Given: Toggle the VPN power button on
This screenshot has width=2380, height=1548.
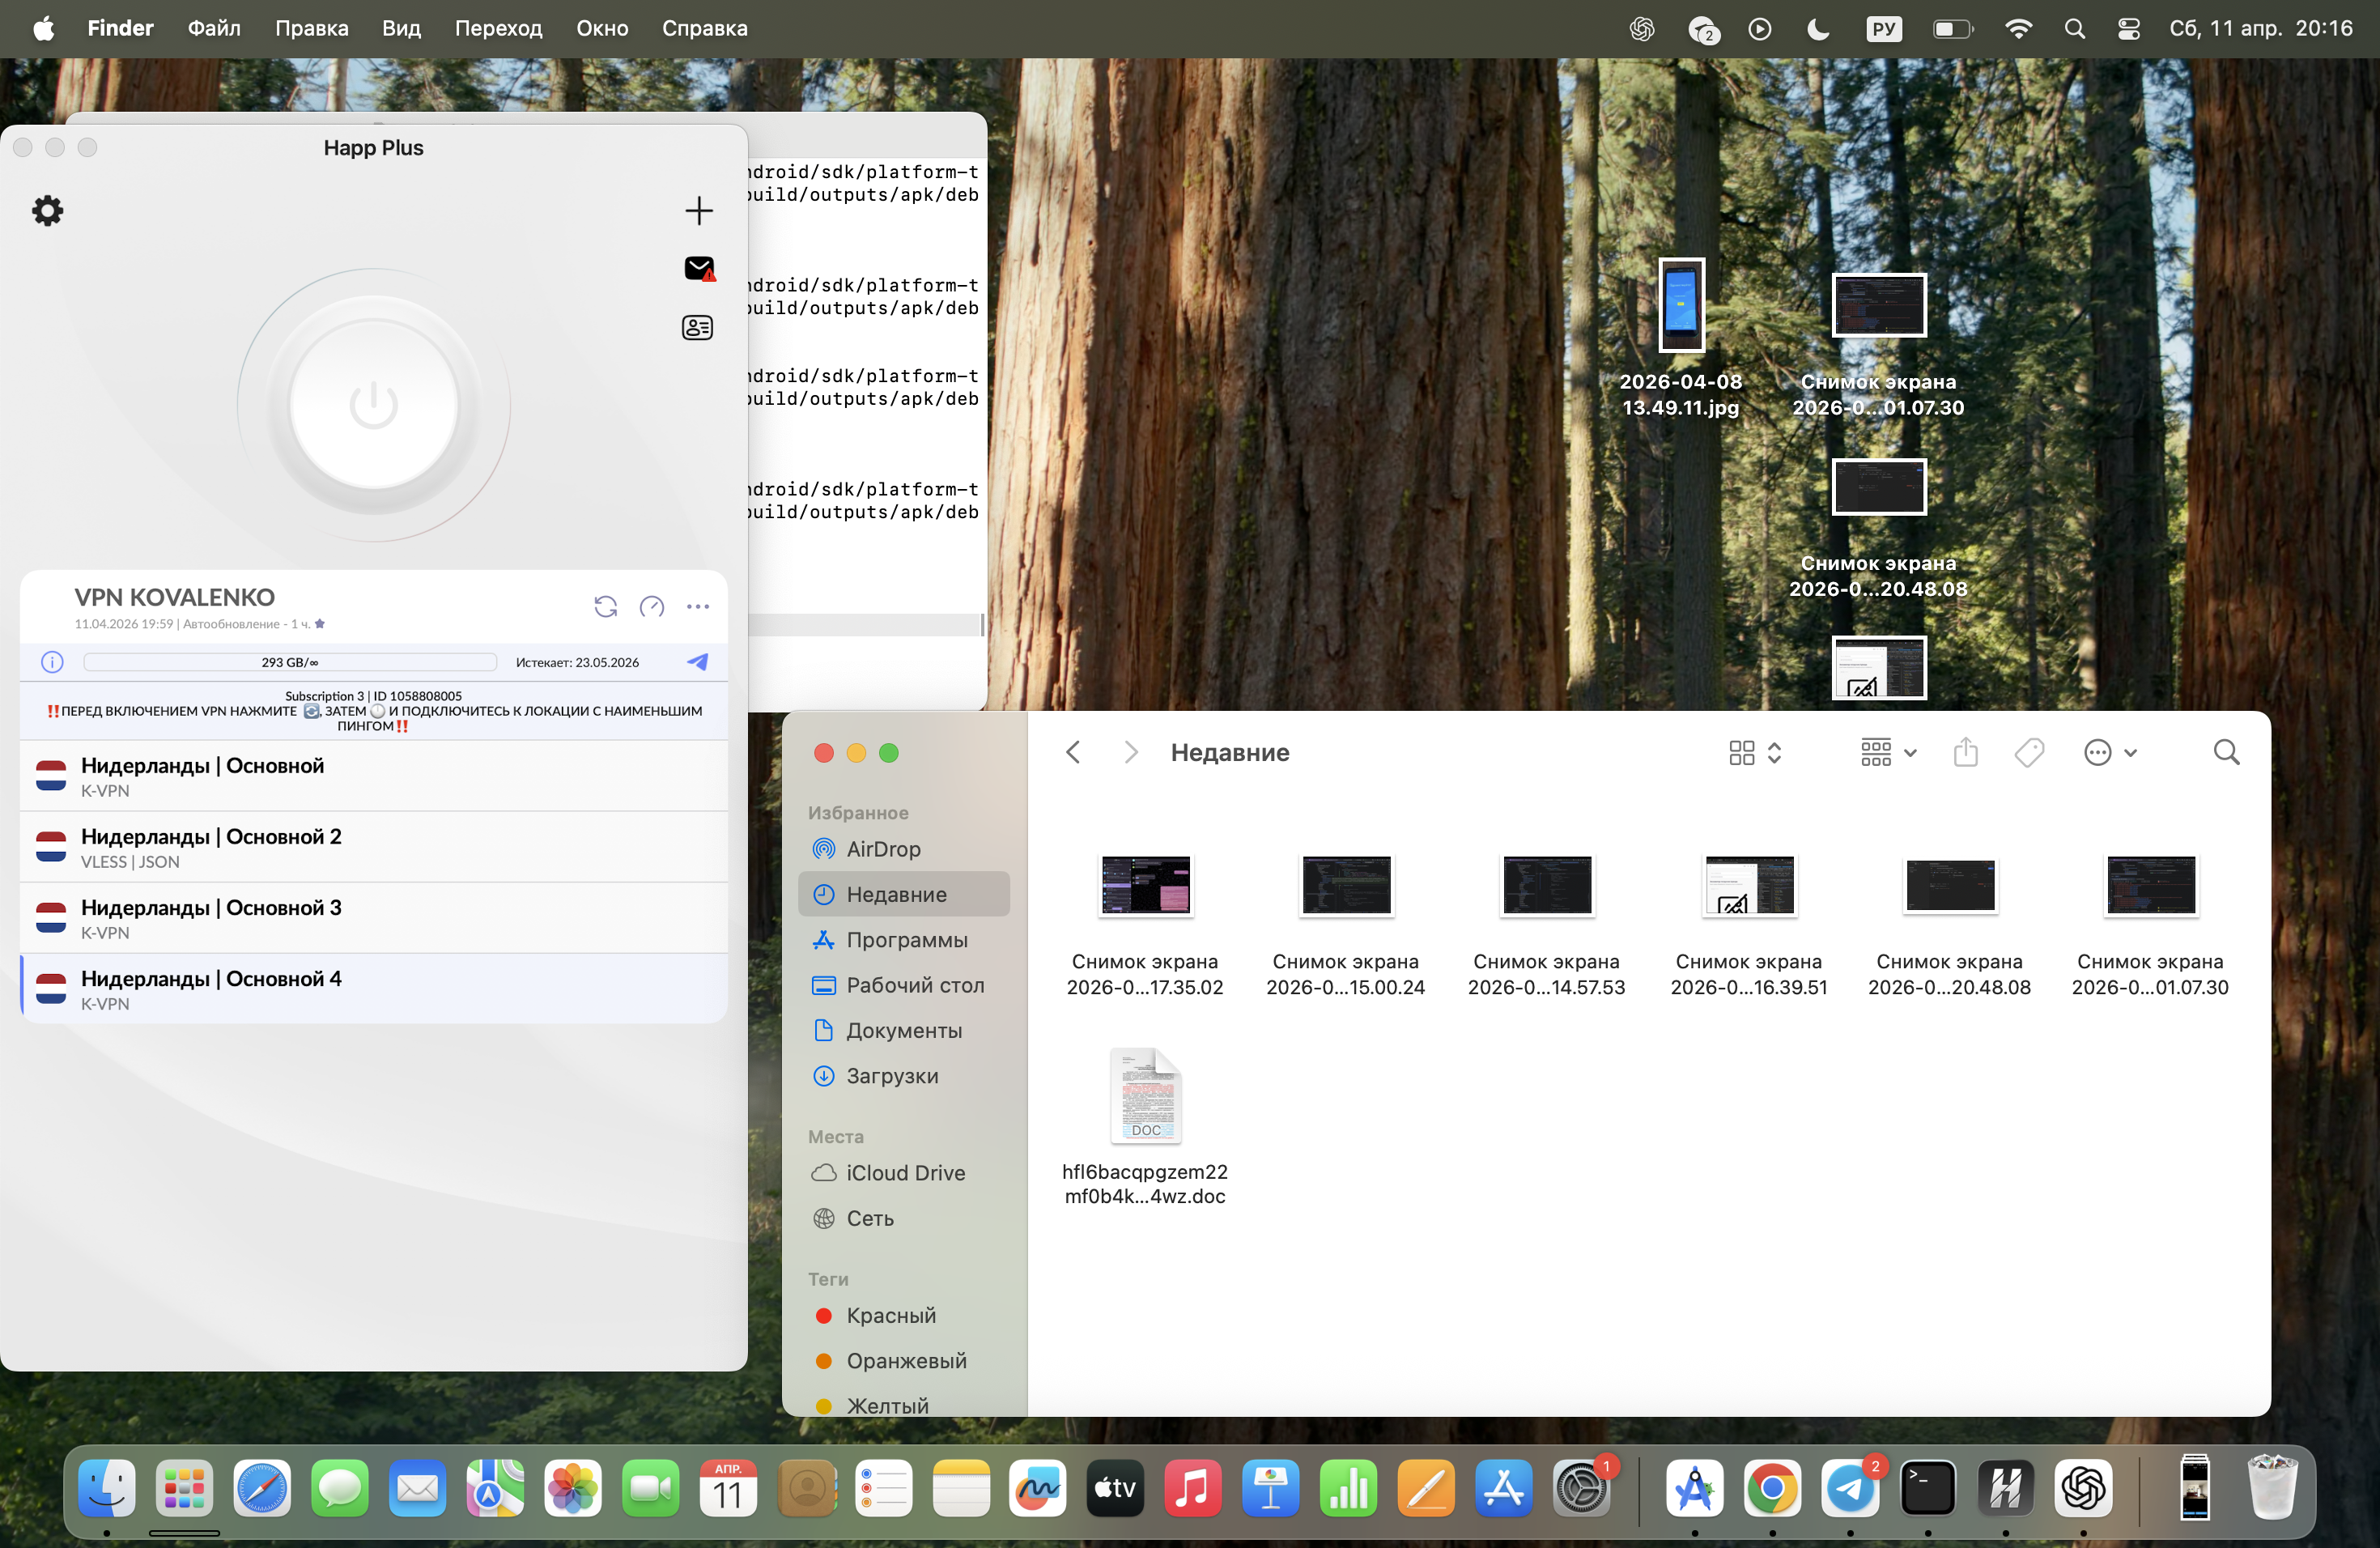Looking at the screenshot, I should (373, 405).
